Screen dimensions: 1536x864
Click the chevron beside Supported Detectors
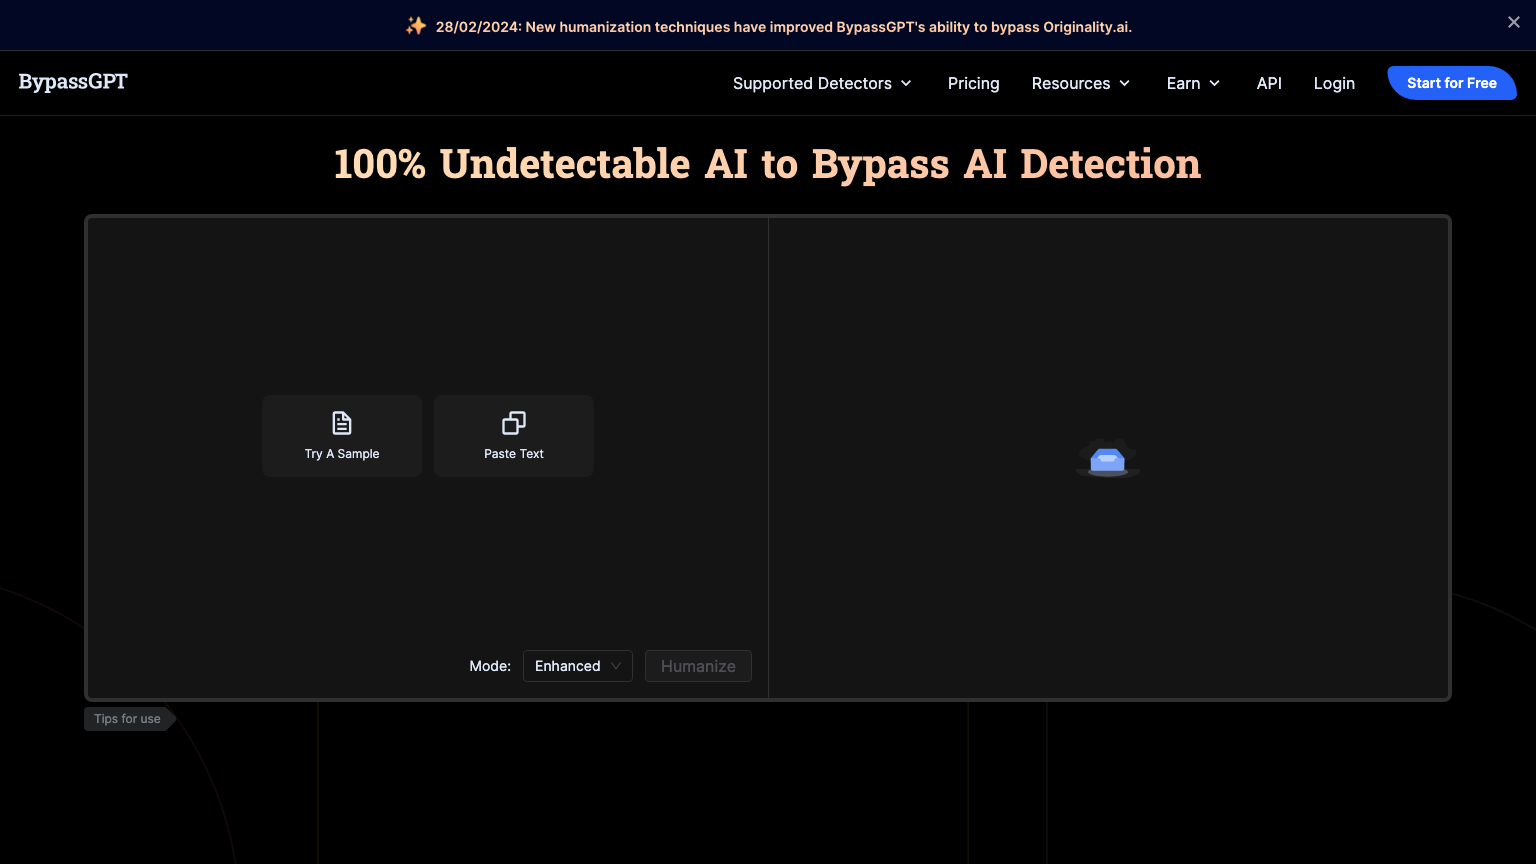[906, 84]
